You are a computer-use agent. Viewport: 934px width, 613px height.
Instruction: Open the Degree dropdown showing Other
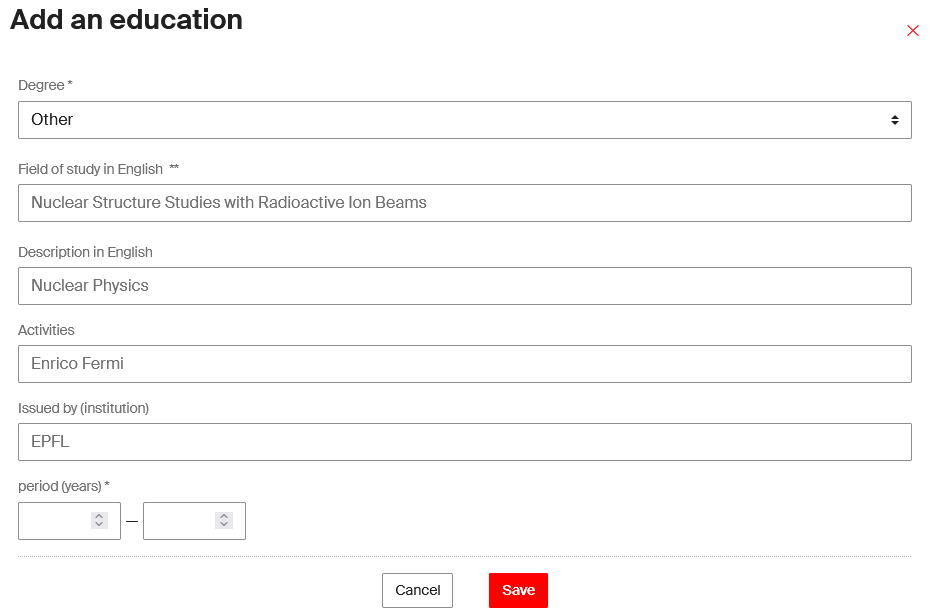(x=465, y=119)
